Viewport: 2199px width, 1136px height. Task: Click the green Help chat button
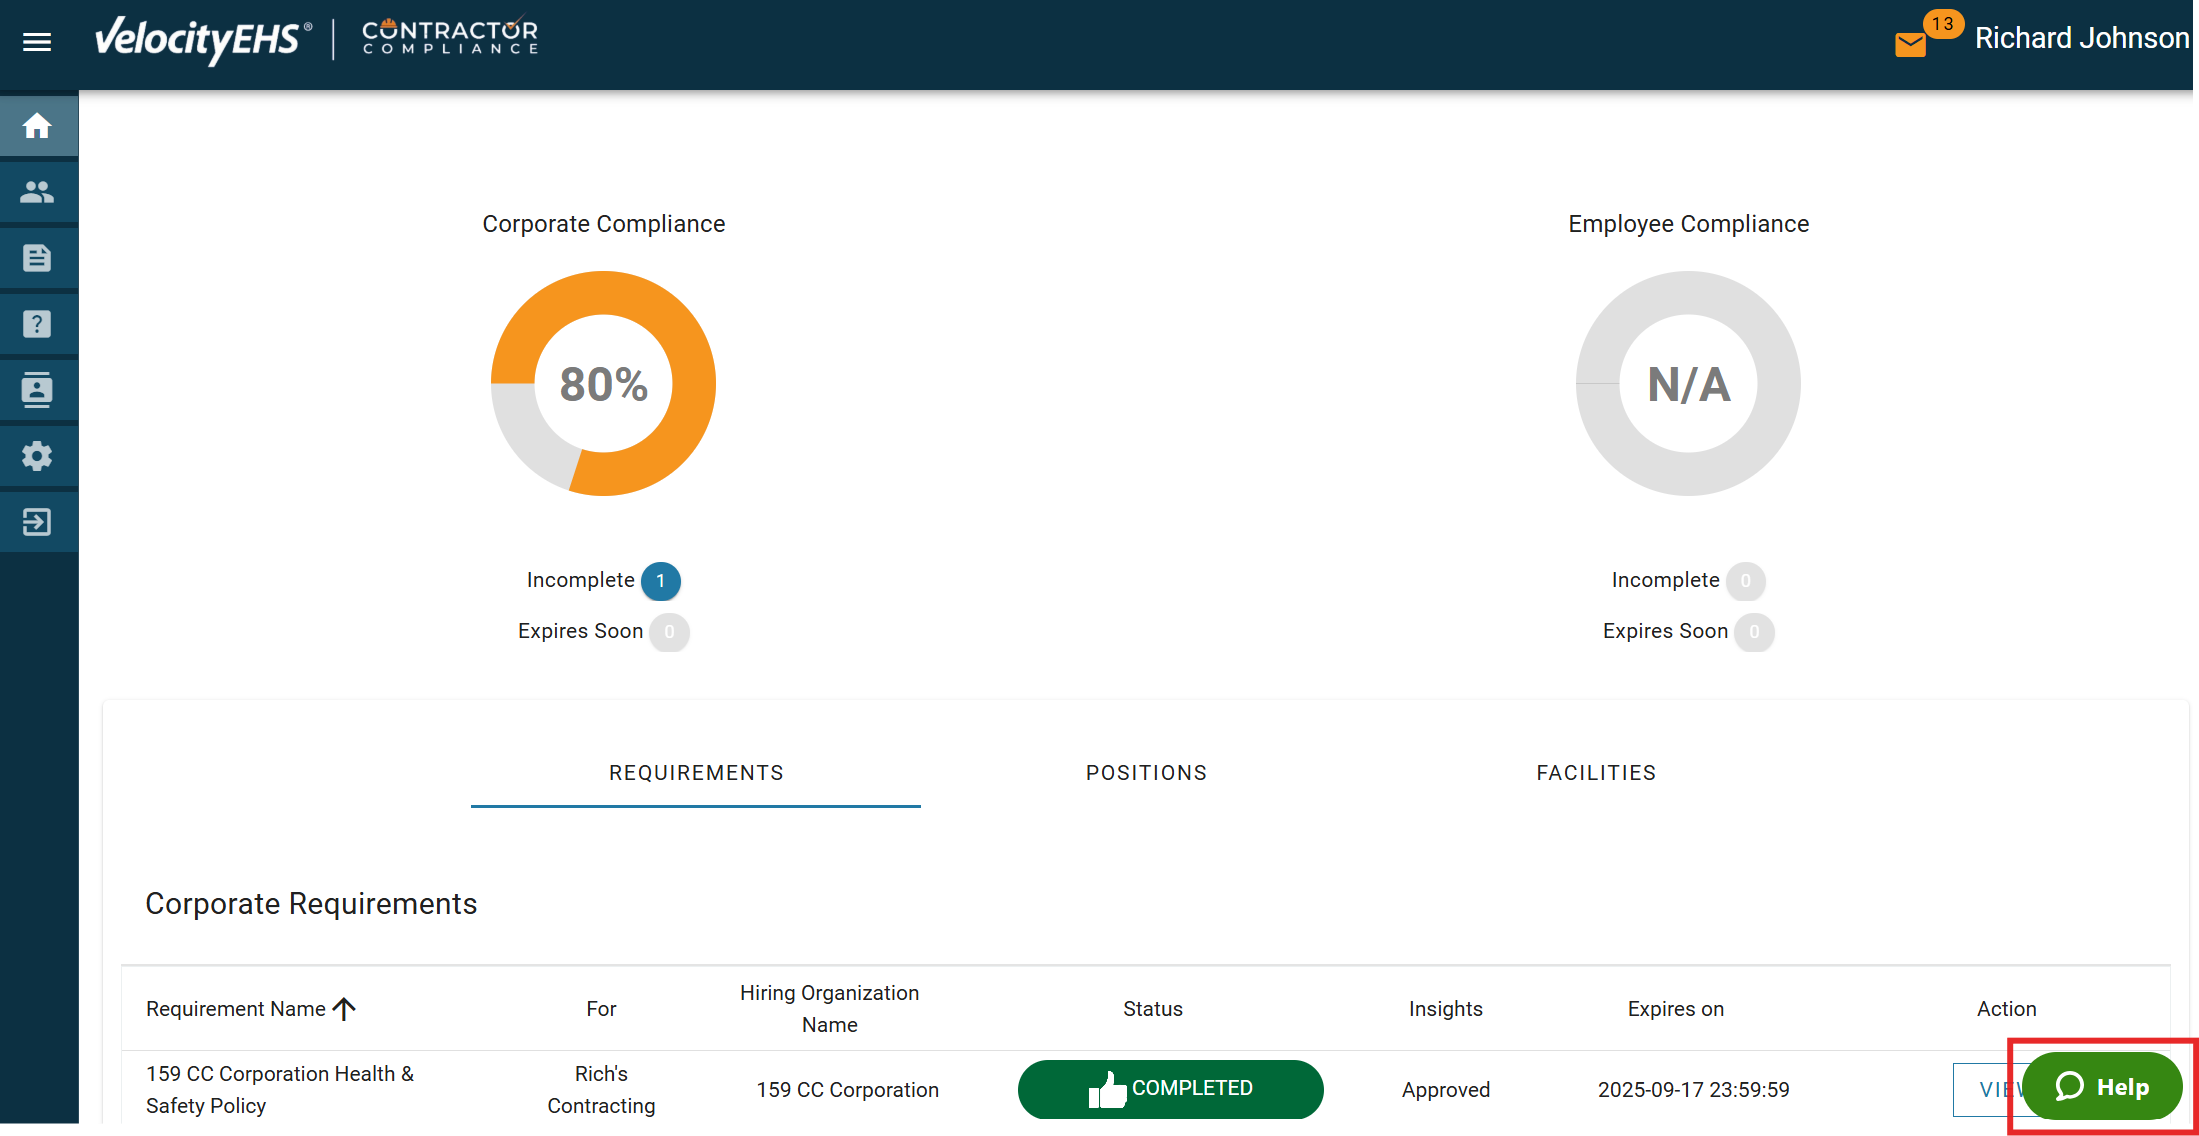tap(2102, 1087)
